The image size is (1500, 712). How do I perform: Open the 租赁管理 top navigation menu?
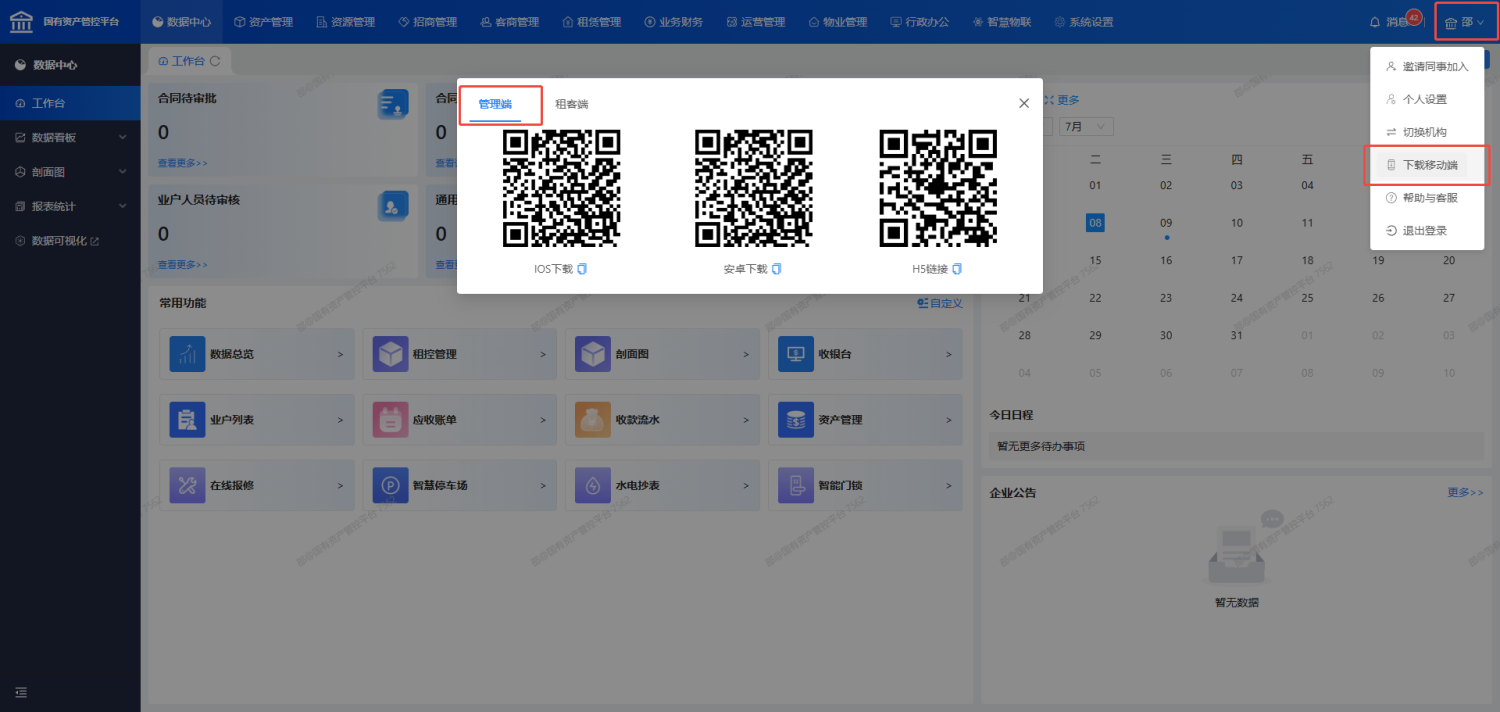(592, 22)
